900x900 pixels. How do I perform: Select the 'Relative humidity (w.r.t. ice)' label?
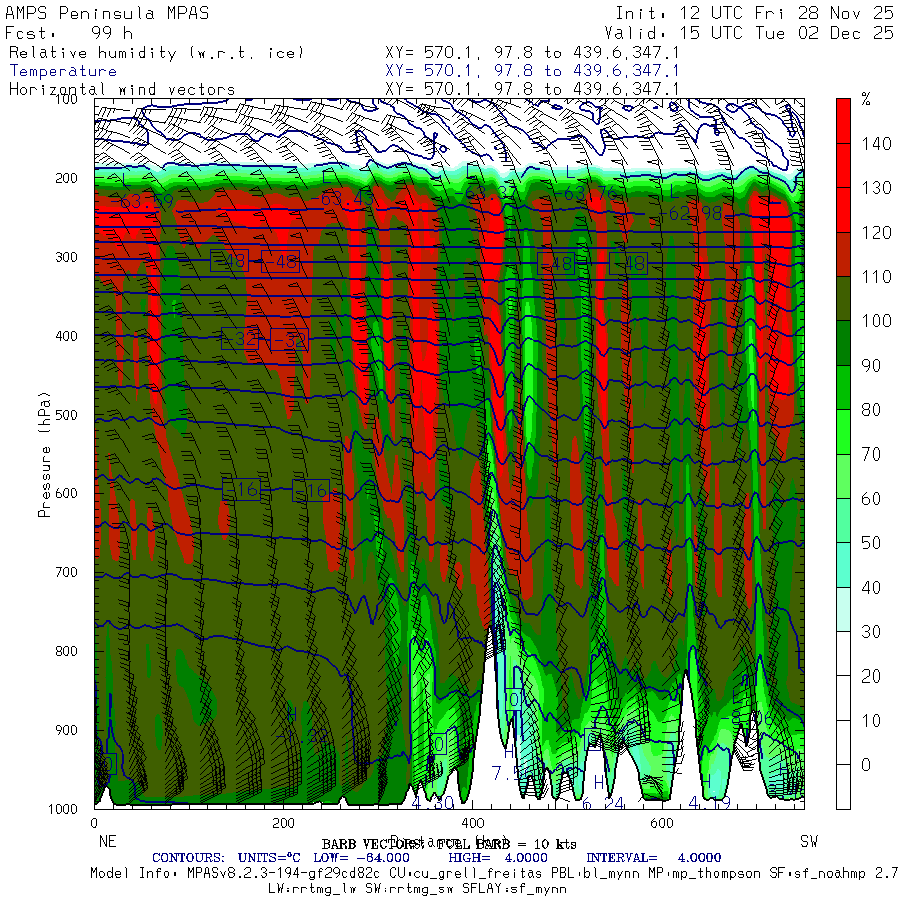[x=156, y=53]
